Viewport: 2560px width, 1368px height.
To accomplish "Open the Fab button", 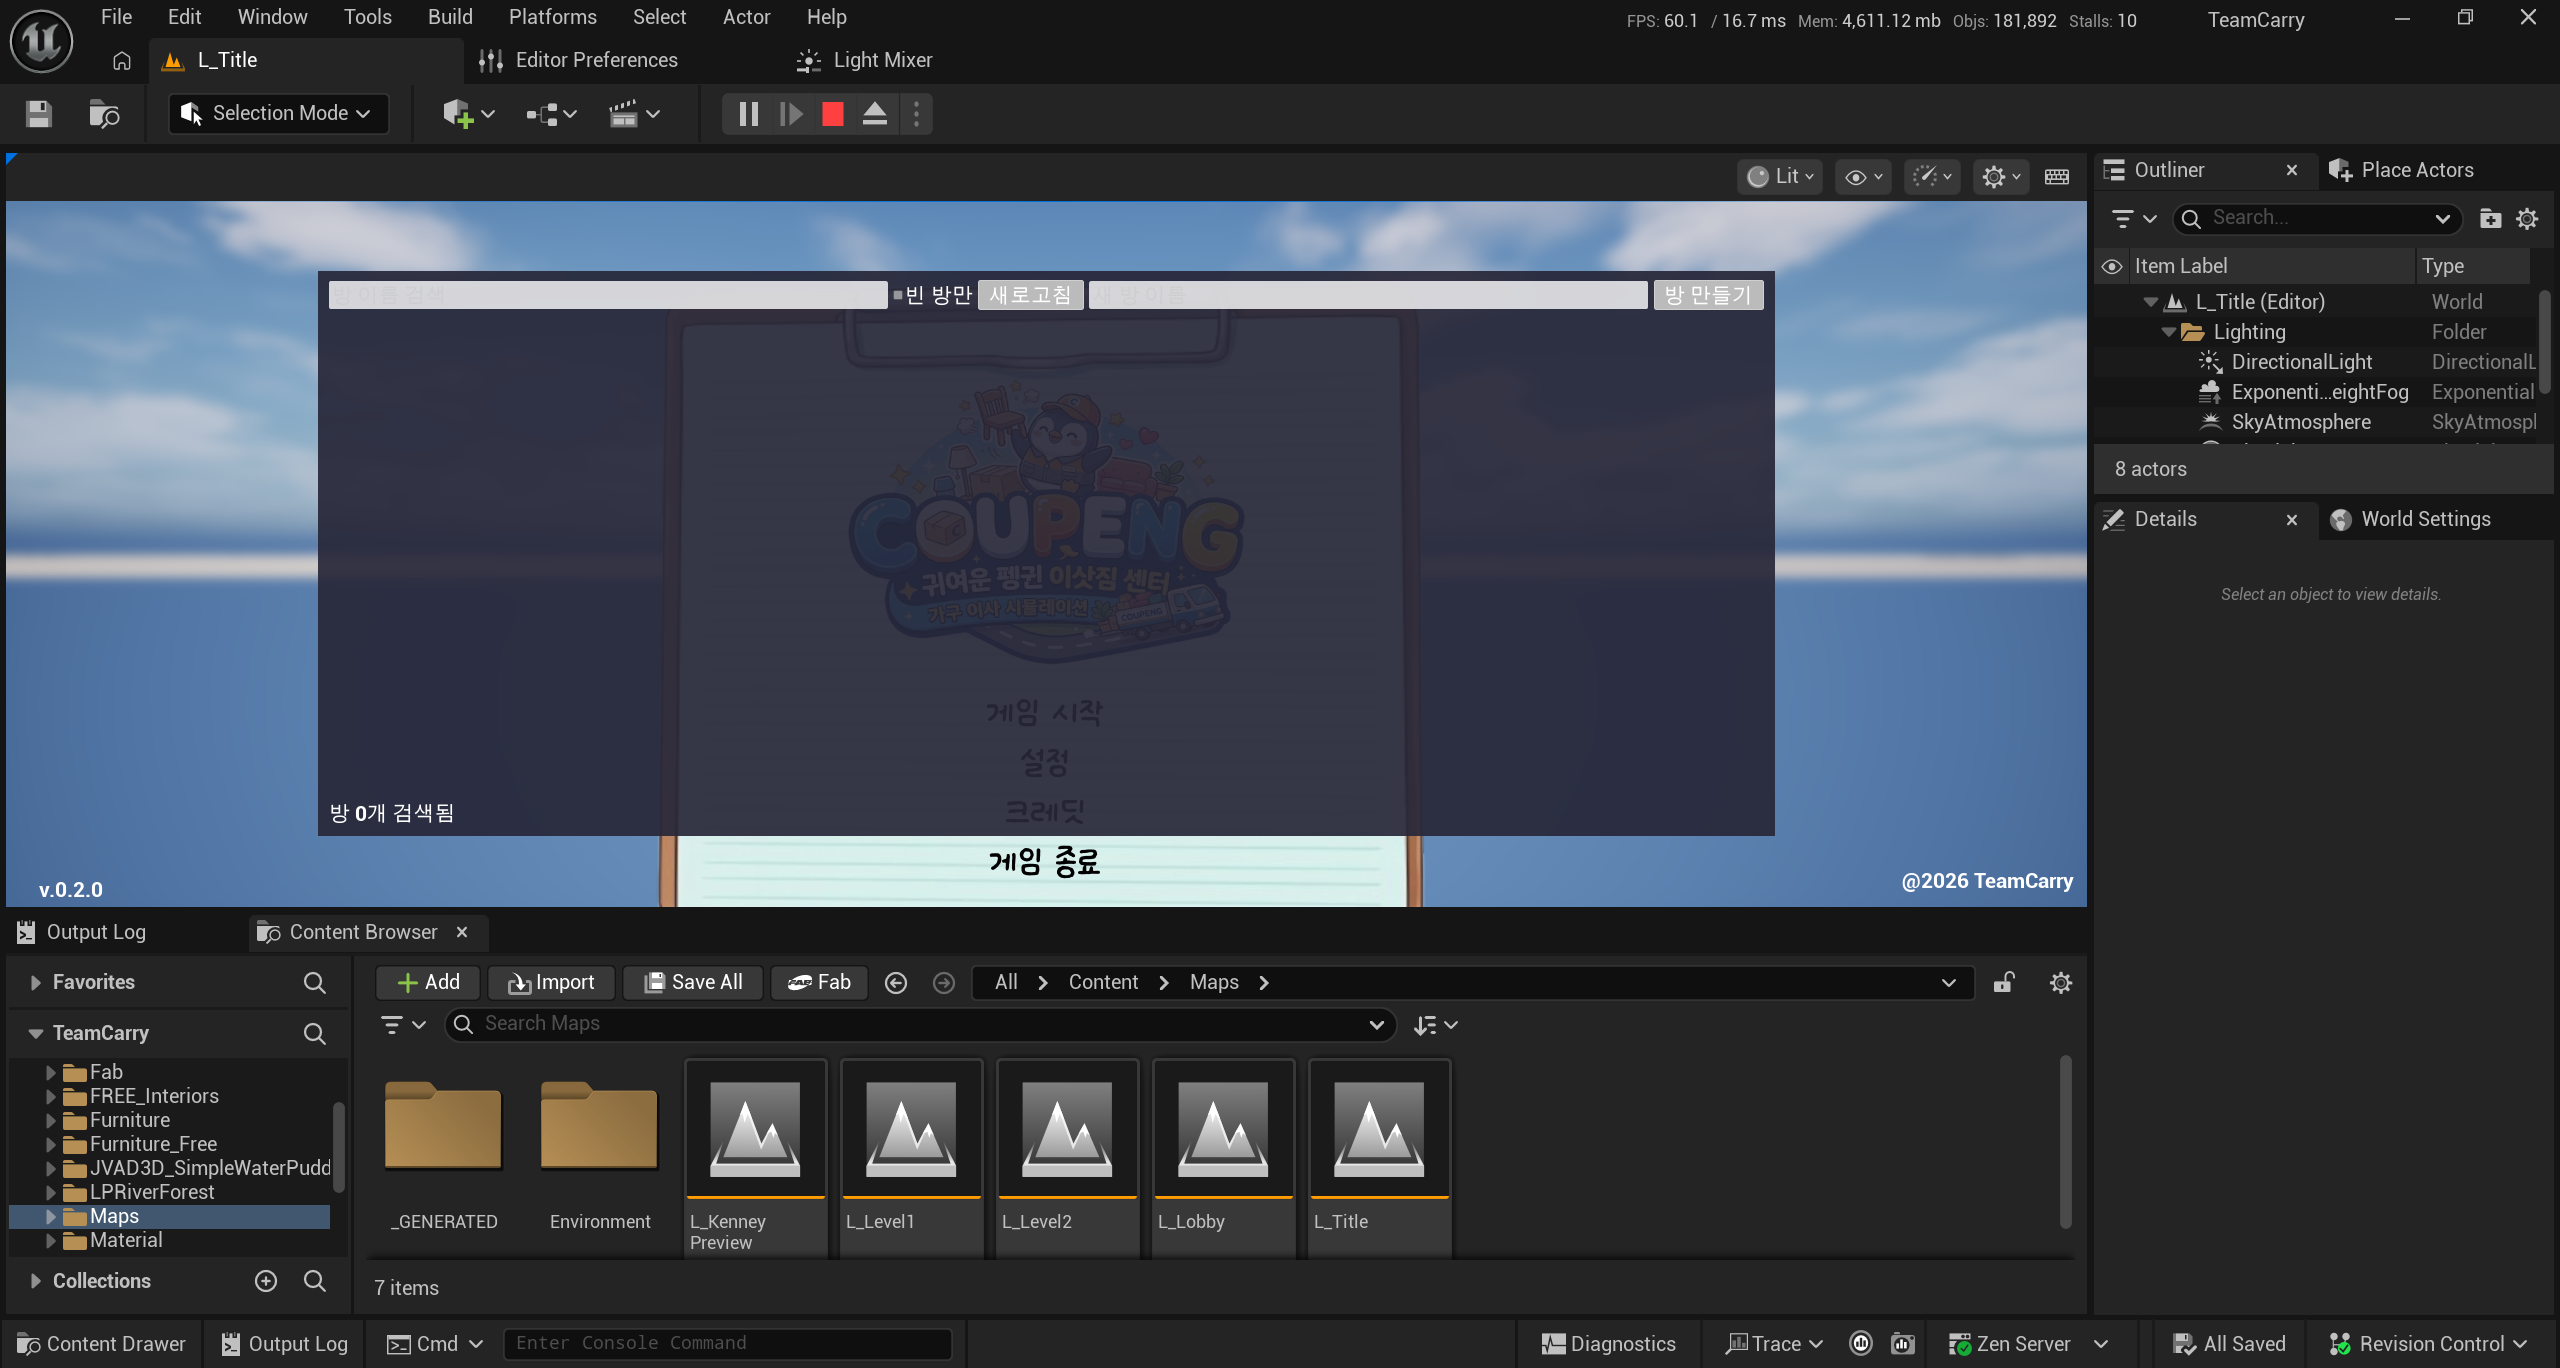I will [x=819, y=983].
